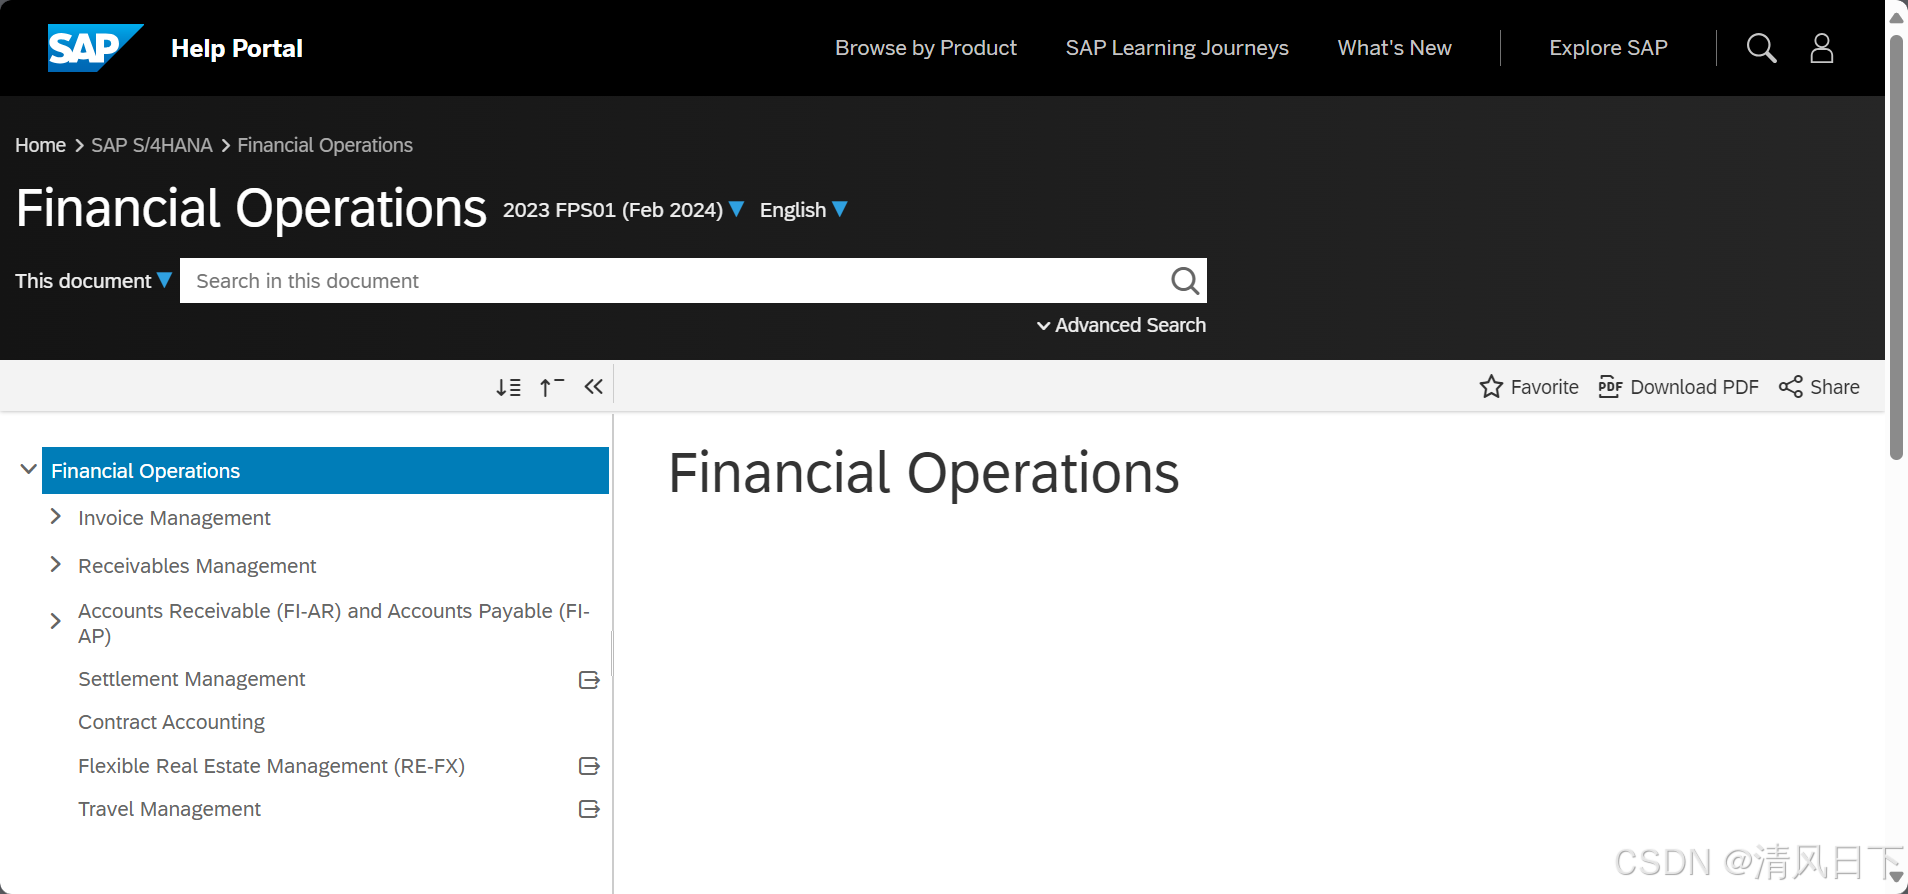Open What's New menu item
1908x894 pixels.
pos(1394,48)
